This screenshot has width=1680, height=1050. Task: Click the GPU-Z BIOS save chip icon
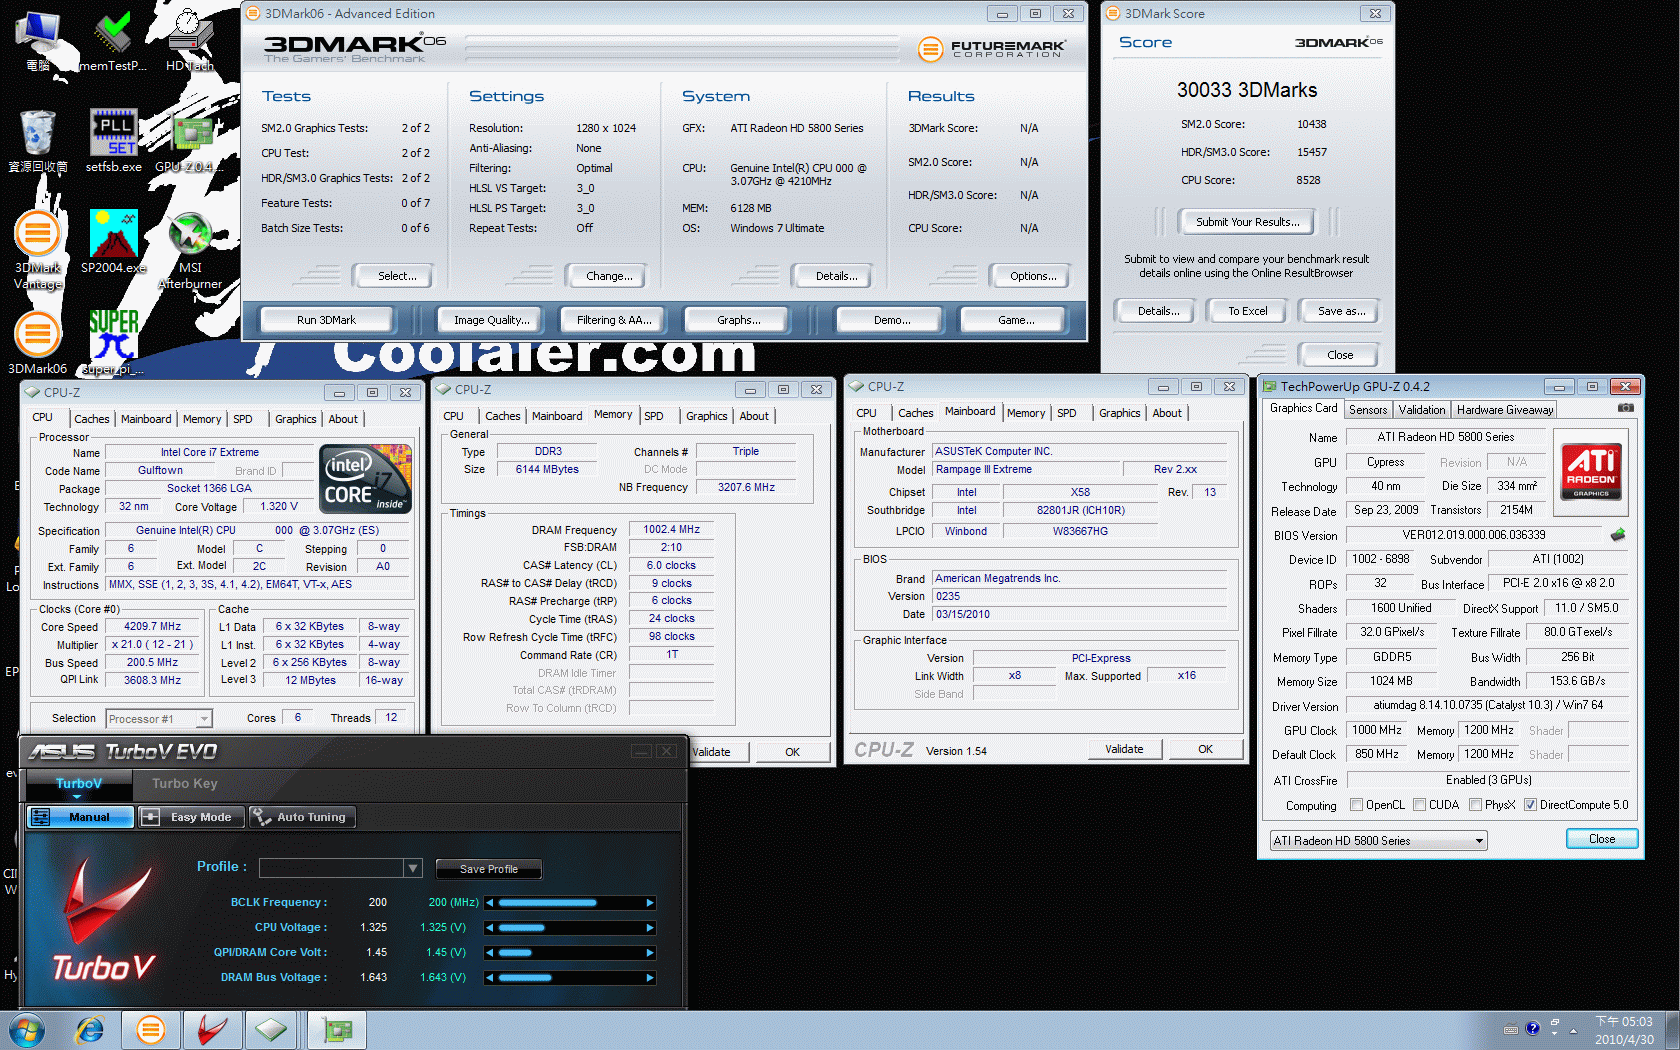click(1618, 535)
